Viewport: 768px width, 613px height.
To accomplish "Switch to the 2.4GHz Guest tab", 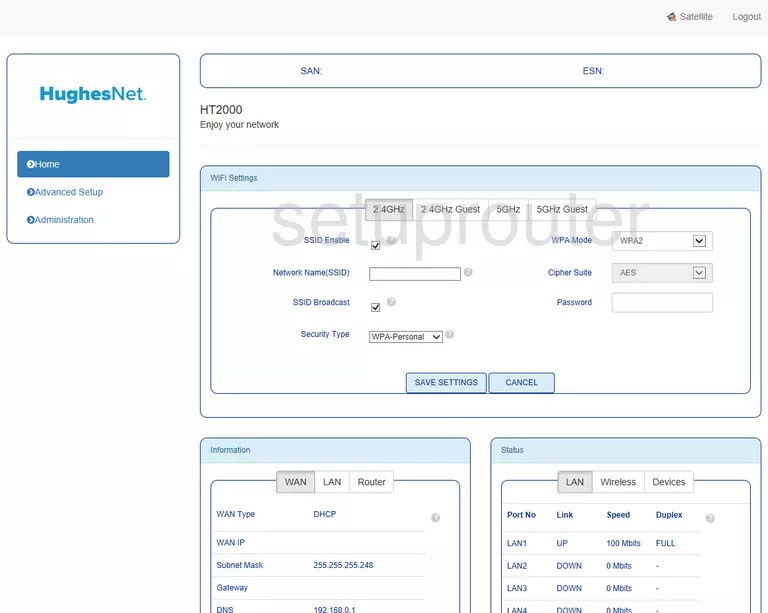I will (x=451, y=210).
